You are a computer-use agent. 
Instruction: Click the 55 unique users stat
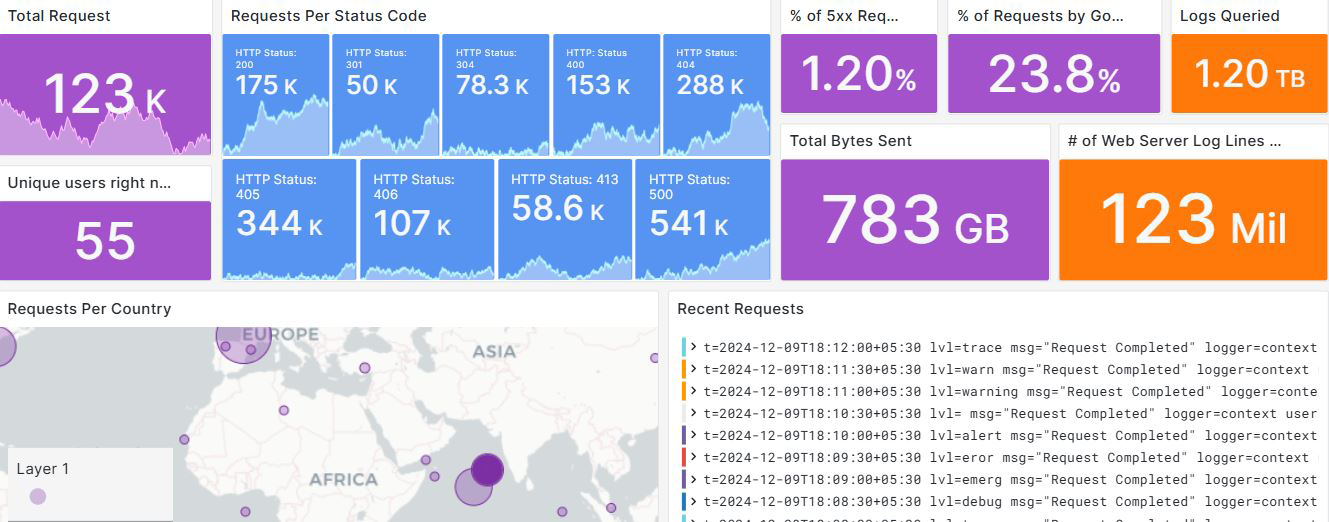105,241
